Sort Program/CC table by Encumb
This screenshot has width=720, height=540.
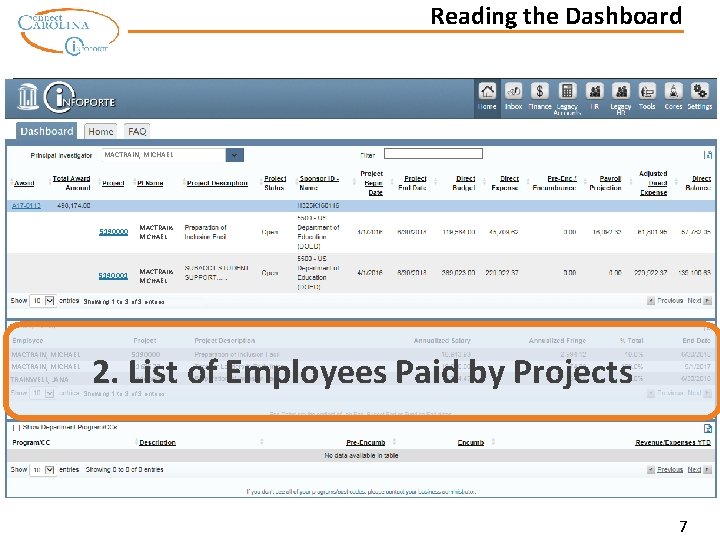(471, 442)
